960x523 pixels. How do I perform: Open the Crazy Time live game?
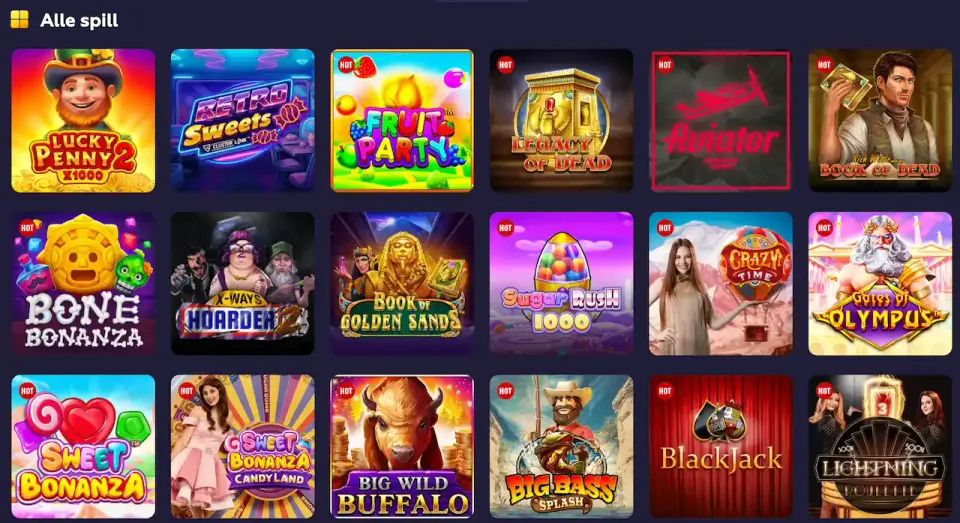click(x=721, y=284)
